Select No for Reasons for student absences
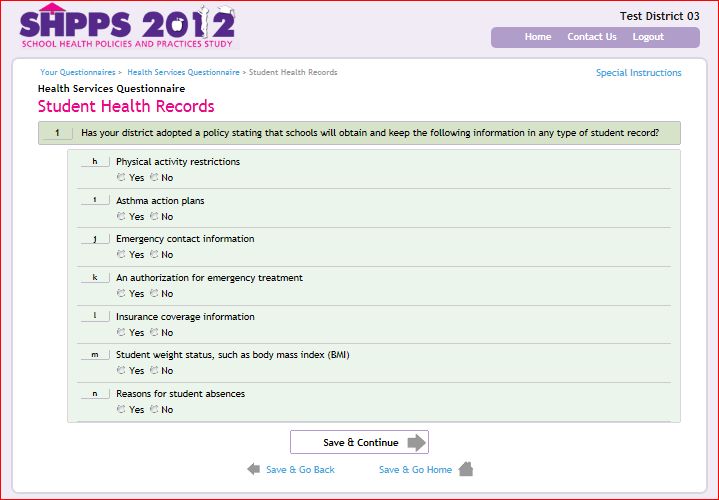This screenshot has width=719, height=500. [x=154, y=409]
